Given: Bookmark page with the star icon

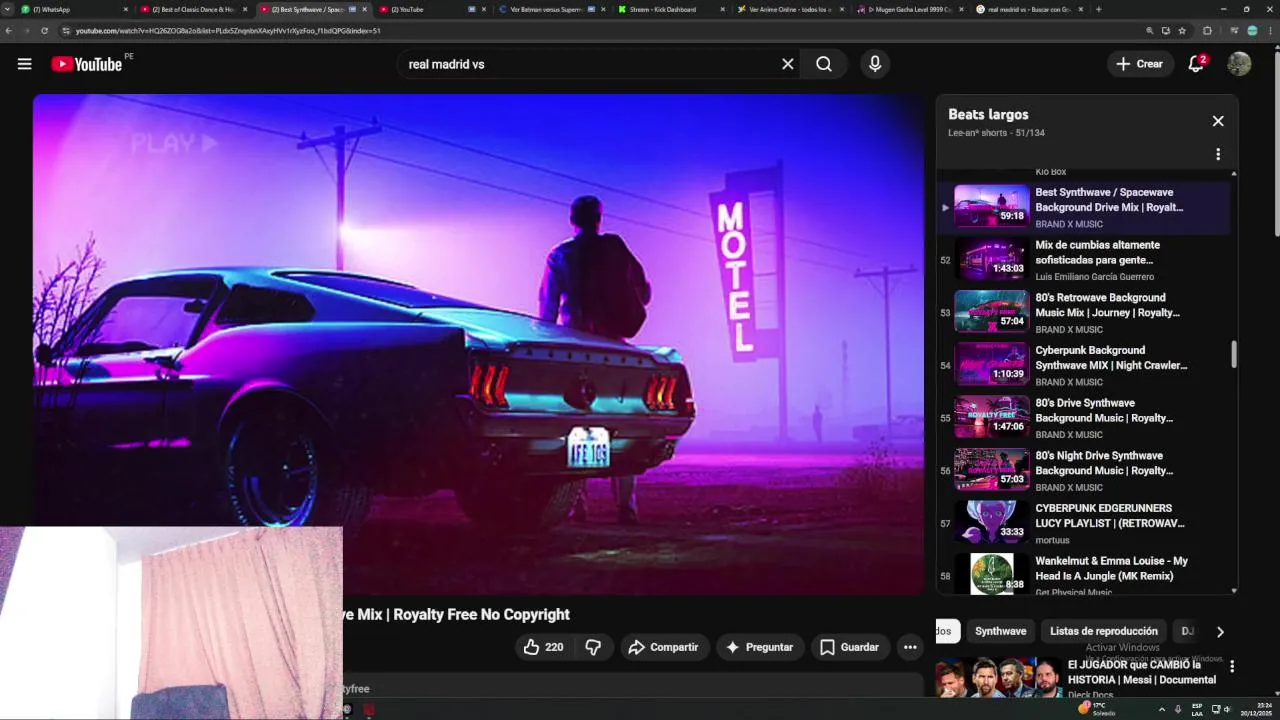Looking at the screenshot, I should (x=1182, y=31).
